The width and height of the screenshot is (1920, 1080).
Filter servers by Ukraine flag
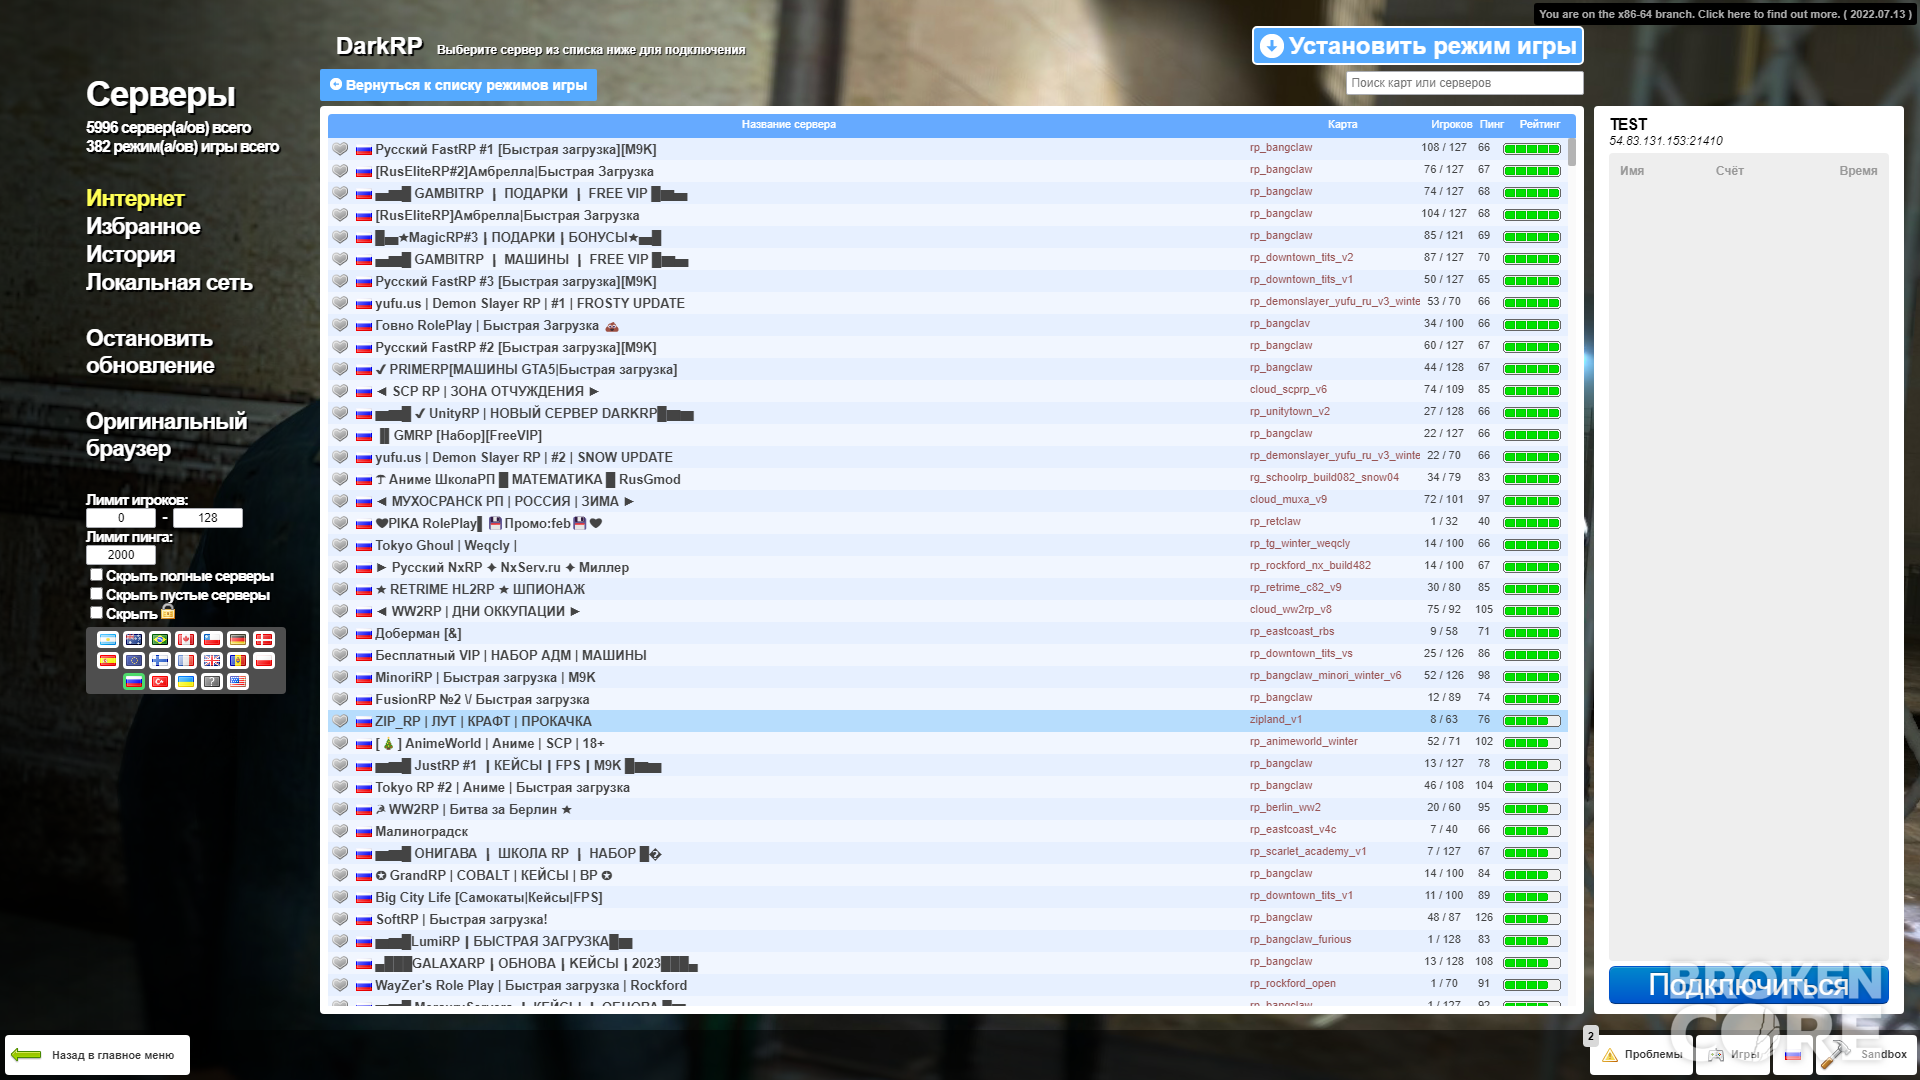coord(186,681)
